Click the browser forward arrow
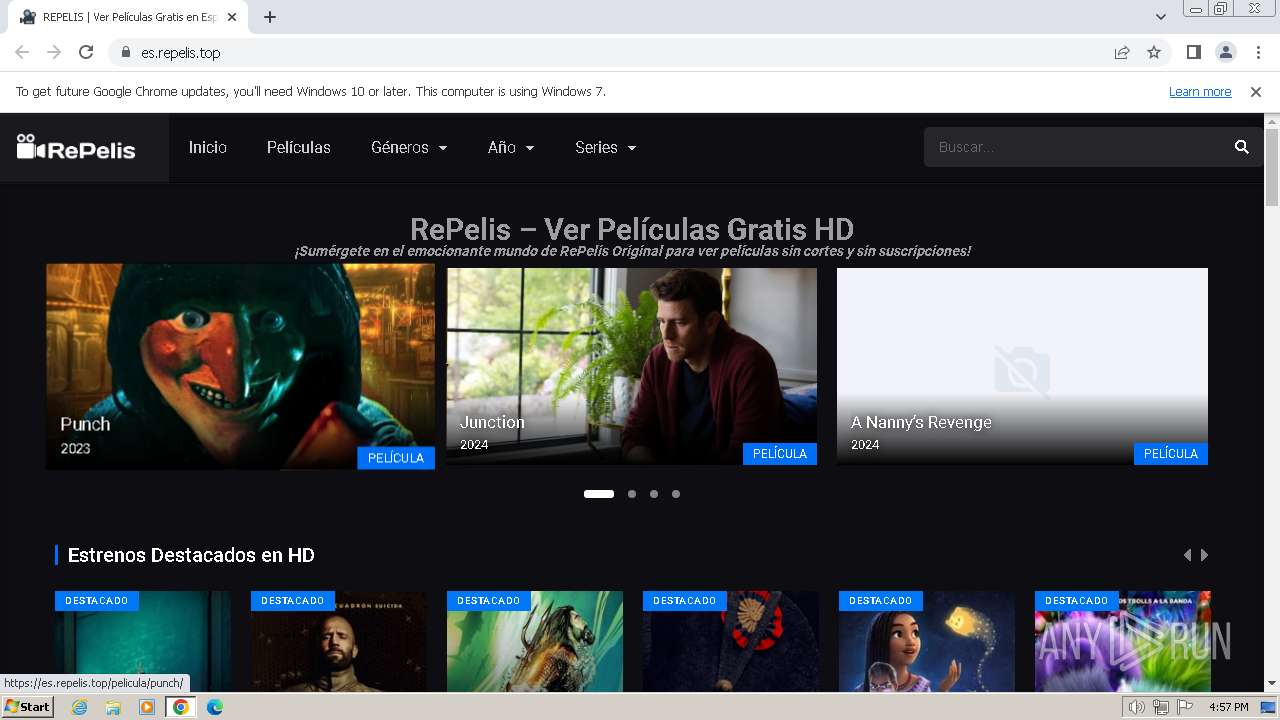Screen dimensions: 1280x720 tap(54, 53)
